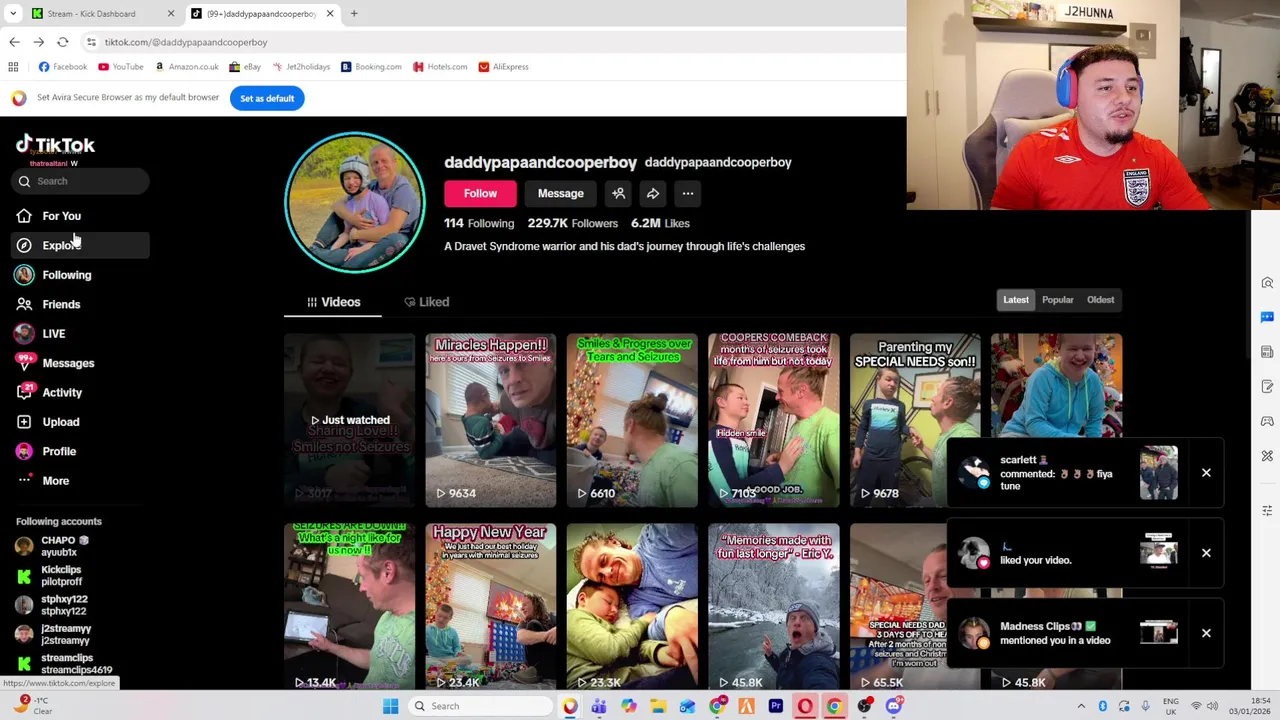1280x720 pixels.
Task: Open the AliExpress bookmark
Action: pyautogui.click(x=503, y=67)
